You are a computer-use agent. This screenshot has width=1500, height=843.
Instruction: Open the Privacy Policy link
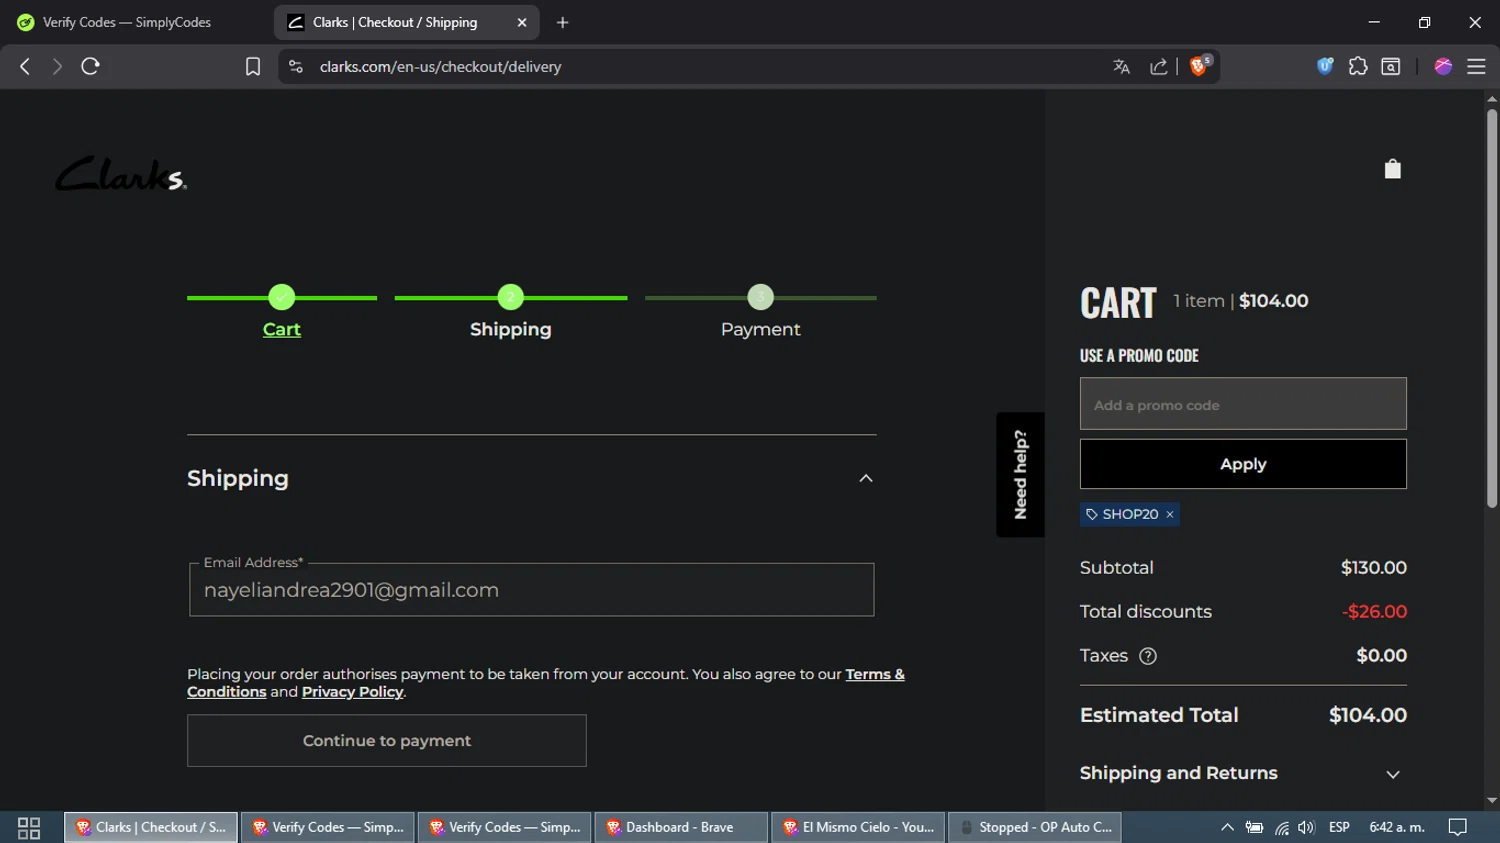[352, 692]
